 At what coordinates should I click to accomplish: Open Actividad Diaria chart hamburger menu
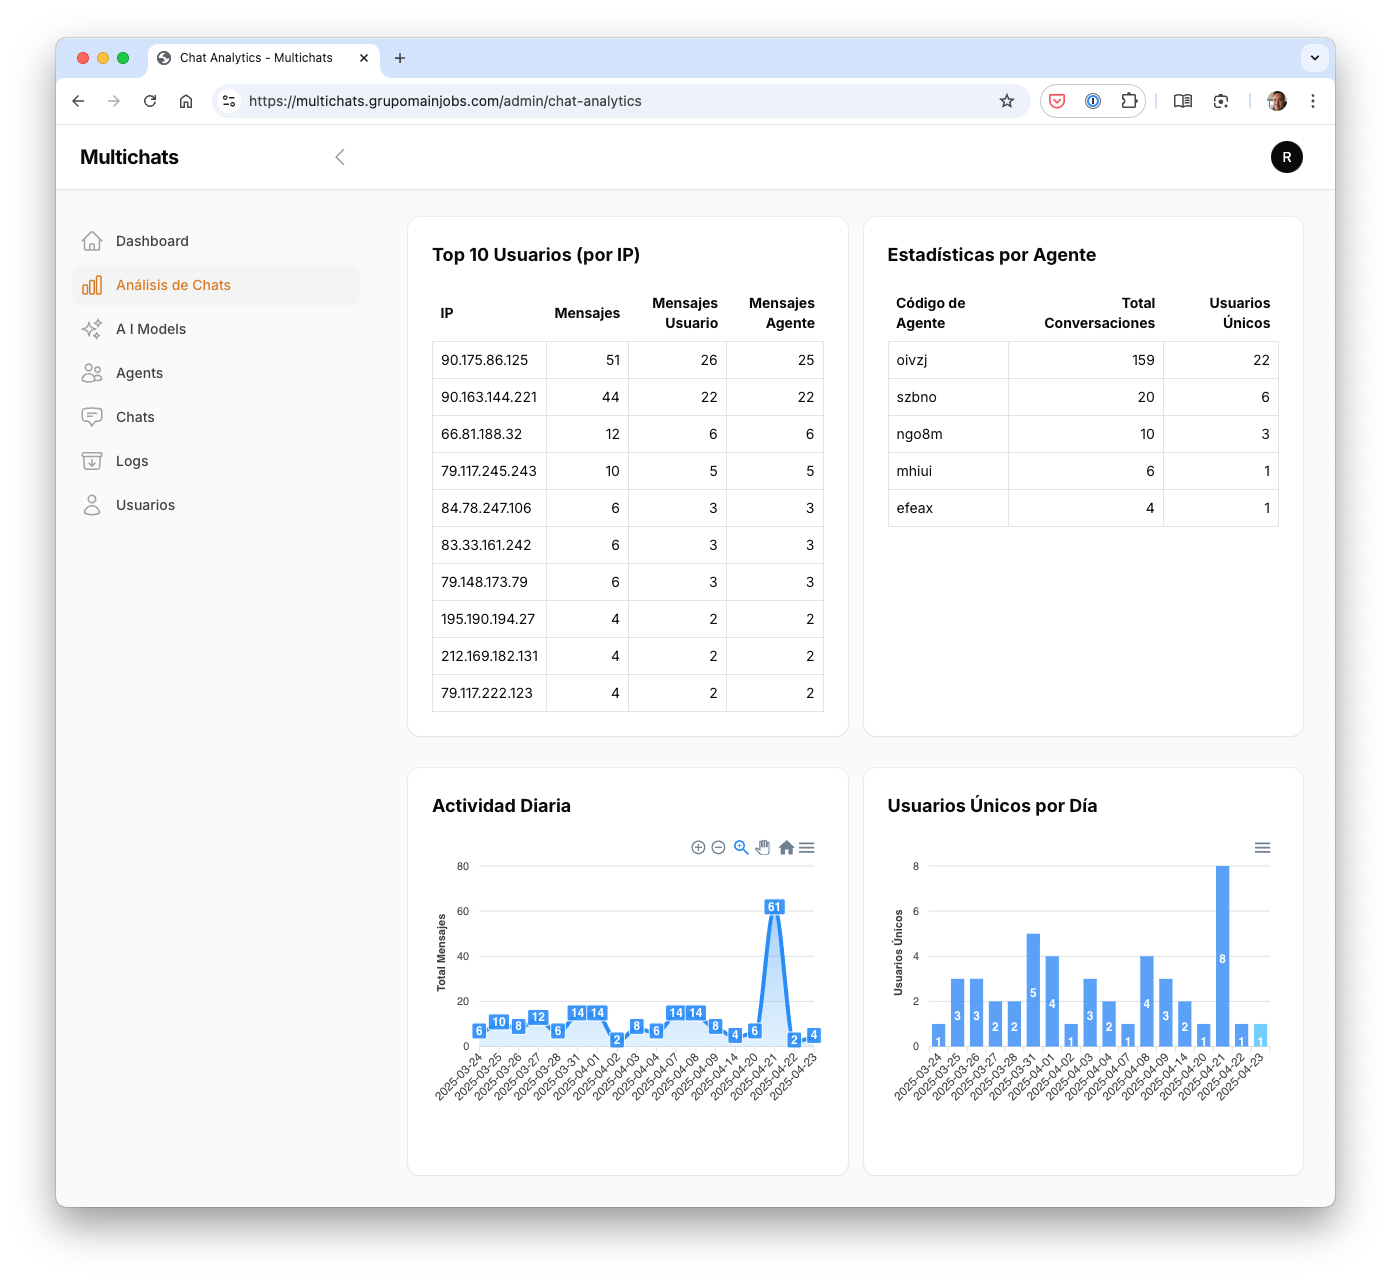807,848
